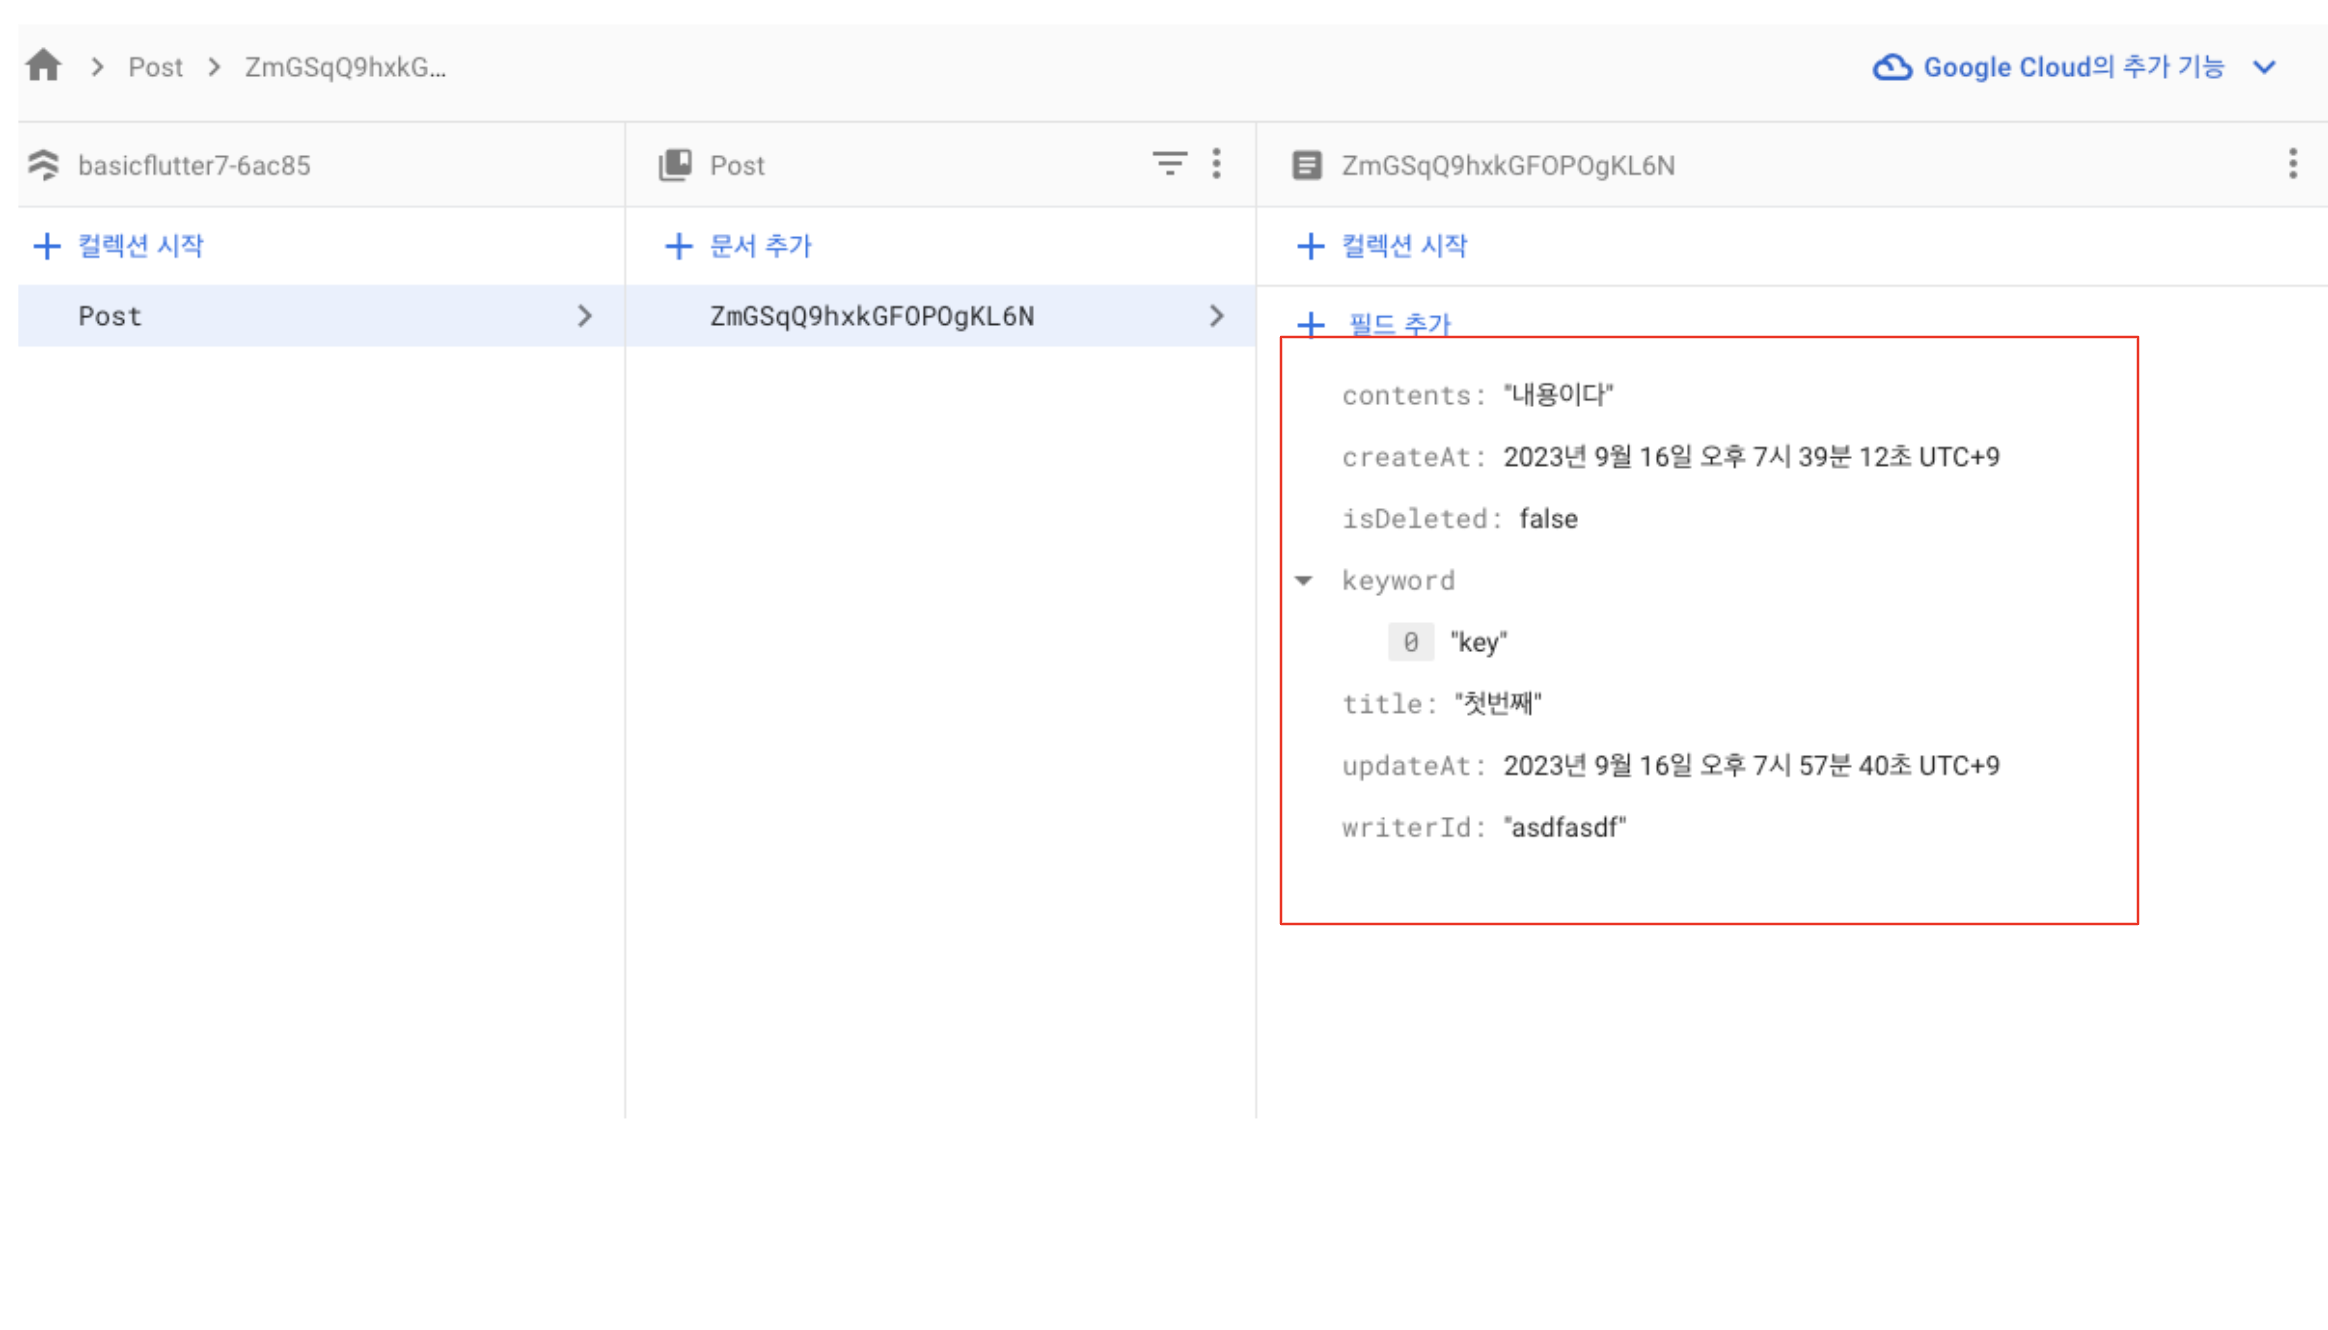This screenshot has width=2328, height=1330.
Task: Click the Google Cloud cloud icon
Action: pos(1891,67)
